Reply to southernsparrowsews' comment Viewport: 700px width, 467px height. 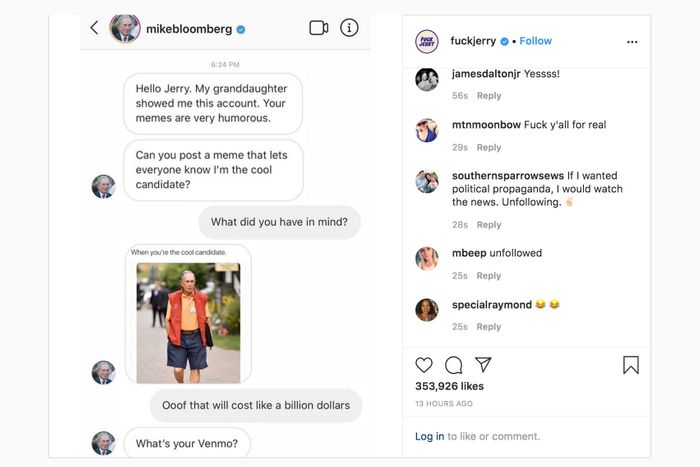489,225
